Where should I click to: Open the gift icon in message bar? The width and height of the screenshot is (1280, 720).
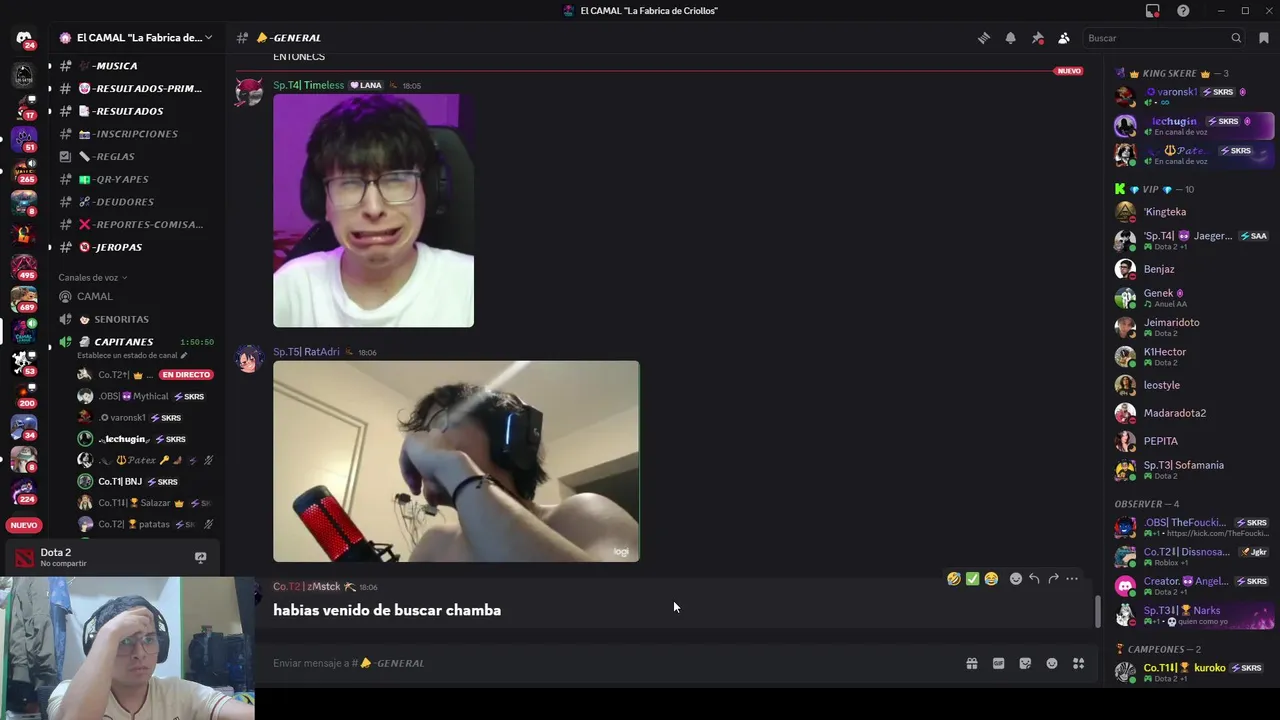(971, 663)
